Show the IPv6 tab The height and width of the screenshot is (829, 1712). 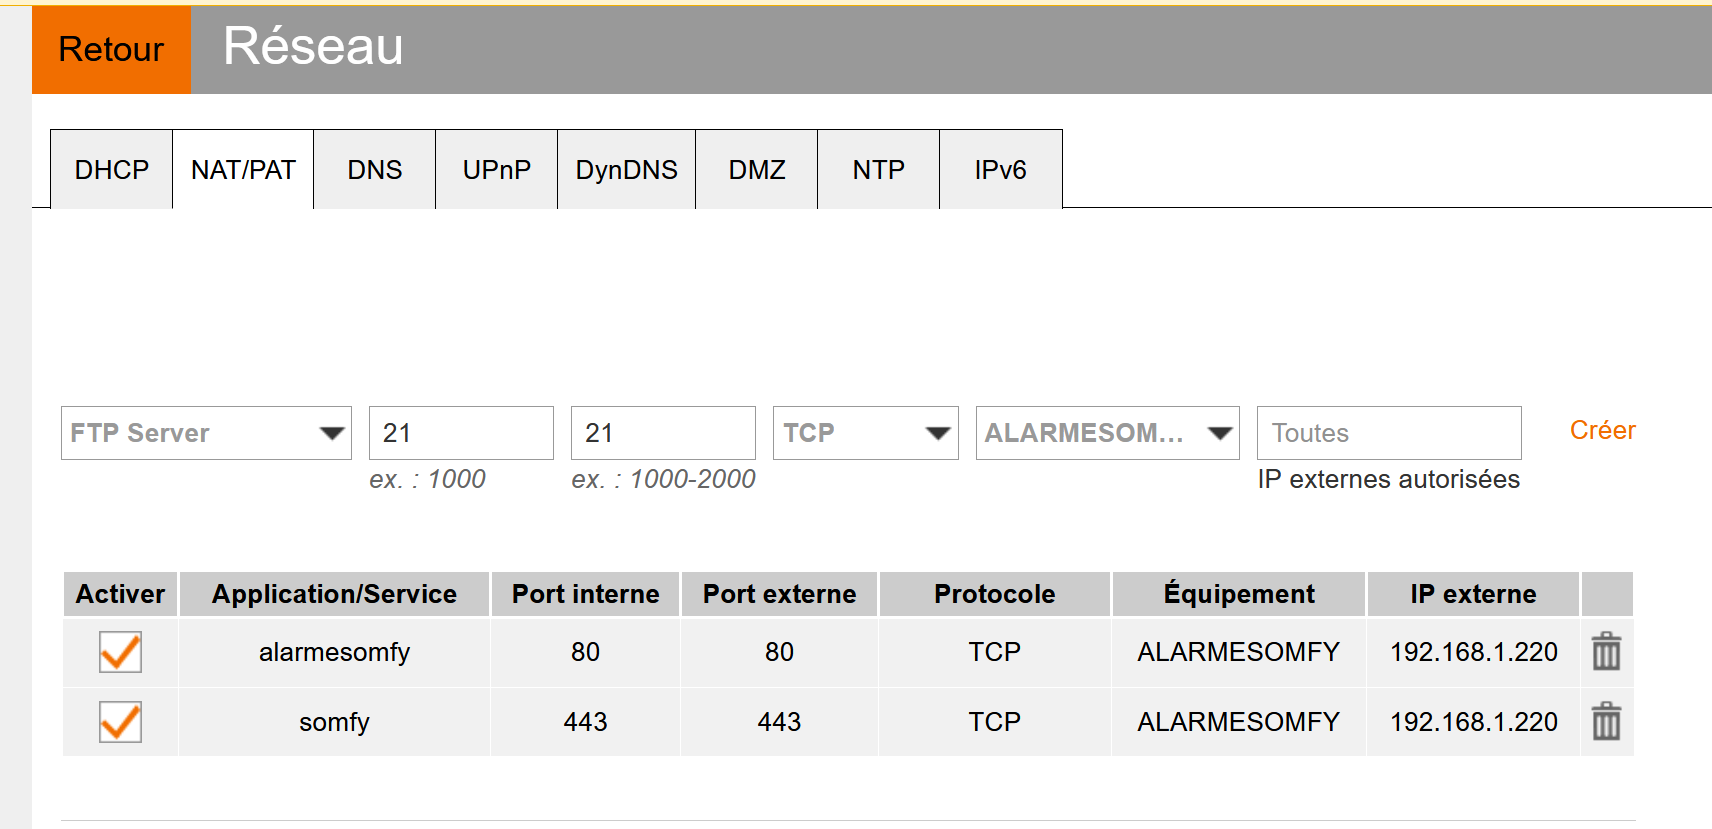click(1000, 170)
